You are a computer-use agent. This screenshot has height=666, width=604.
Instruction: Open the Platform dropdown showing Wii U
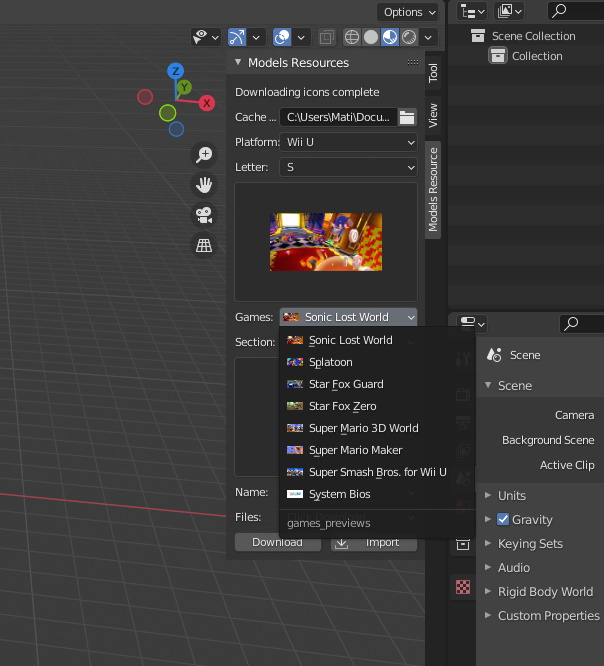tap(348, 142)
